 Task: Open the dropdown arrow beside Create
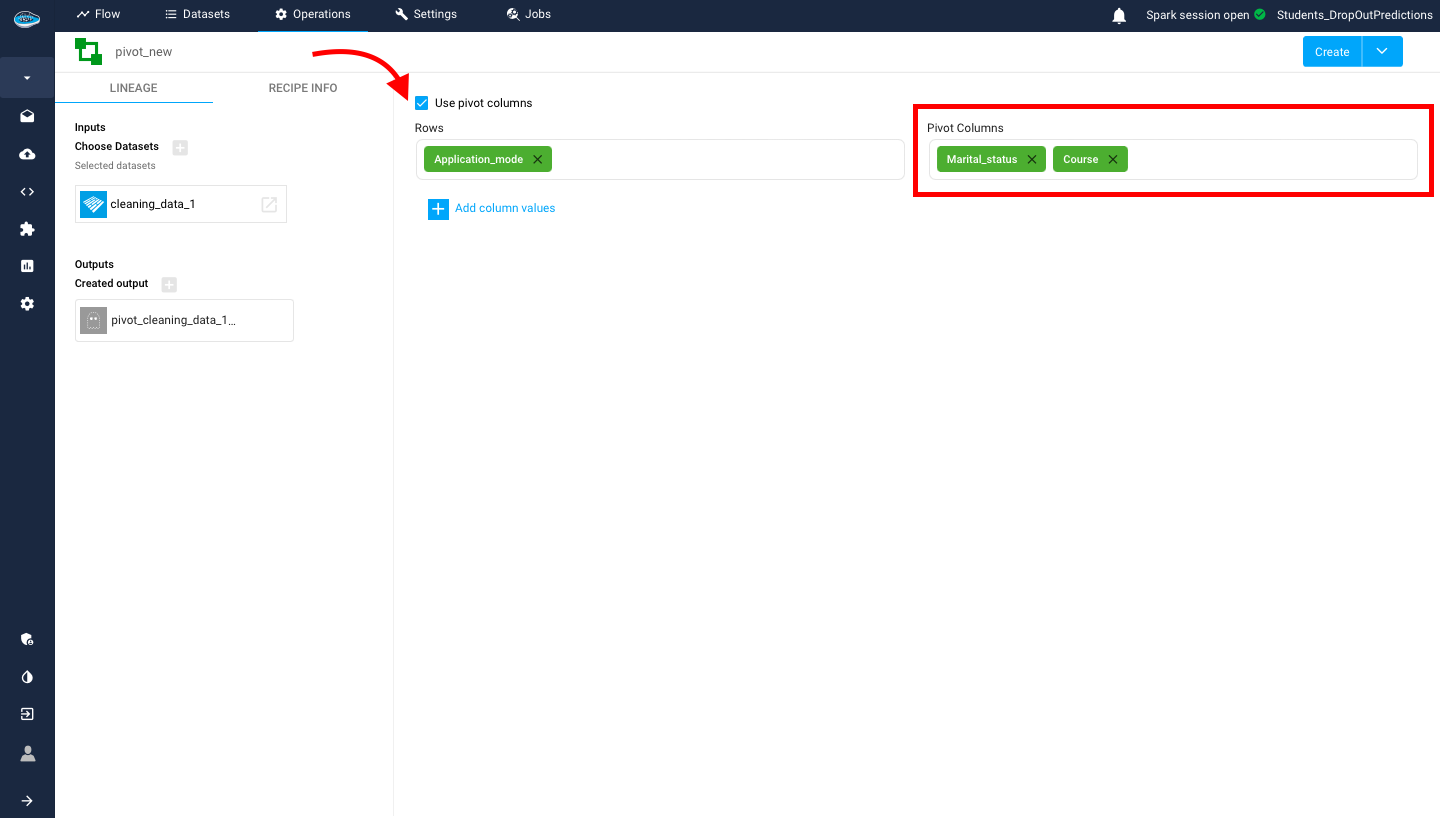pyautogui.click(x=1382, y=52)
